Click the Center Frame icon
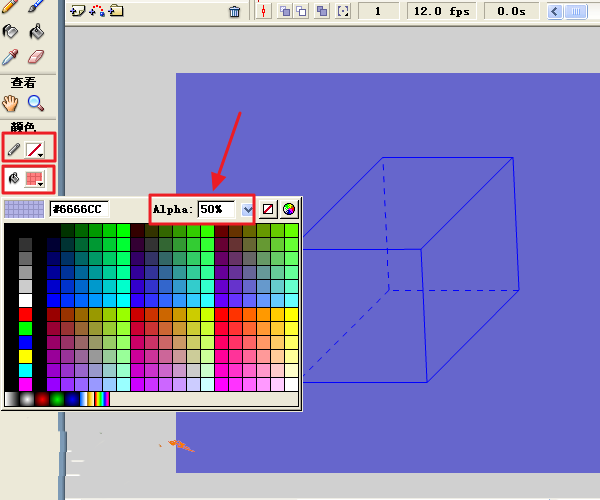The height and width of the screenshot is (500, 600). coord(263,11)
